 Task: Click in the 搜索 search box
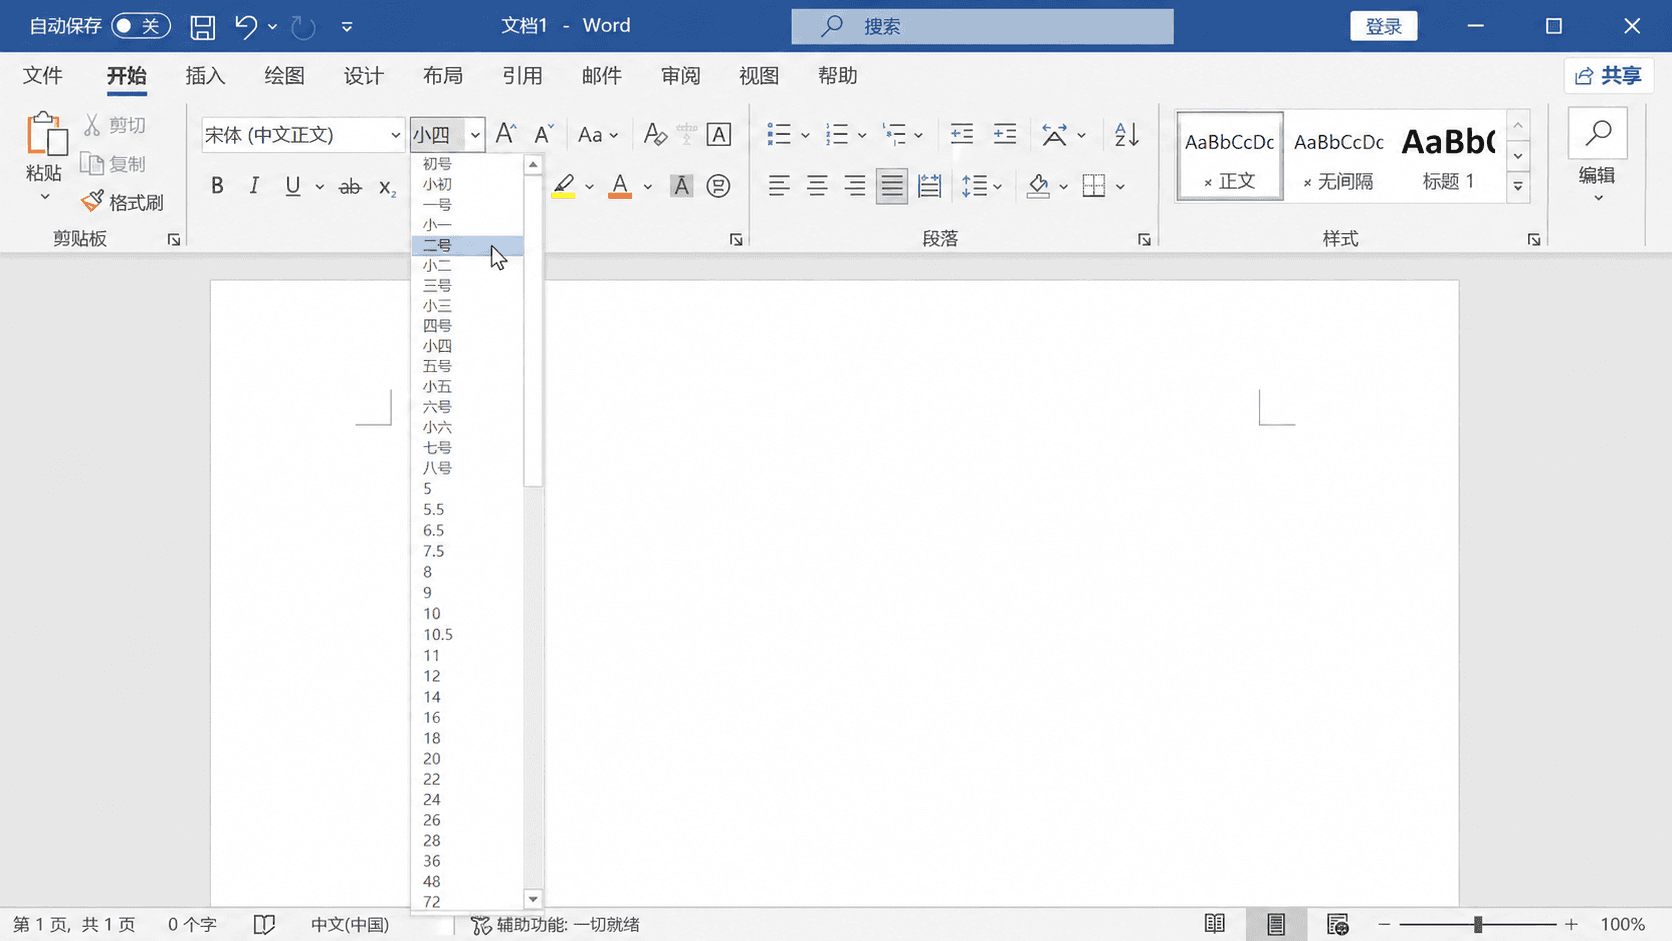pyautogui.click(x=982, y=27)
